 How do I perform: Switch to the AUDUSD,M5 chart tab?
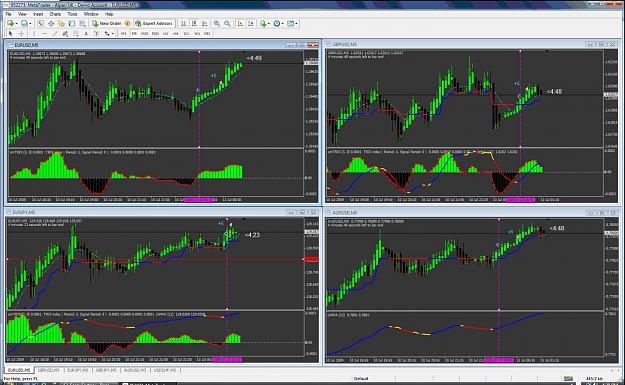pyautogui.click(x=135, y=370)
